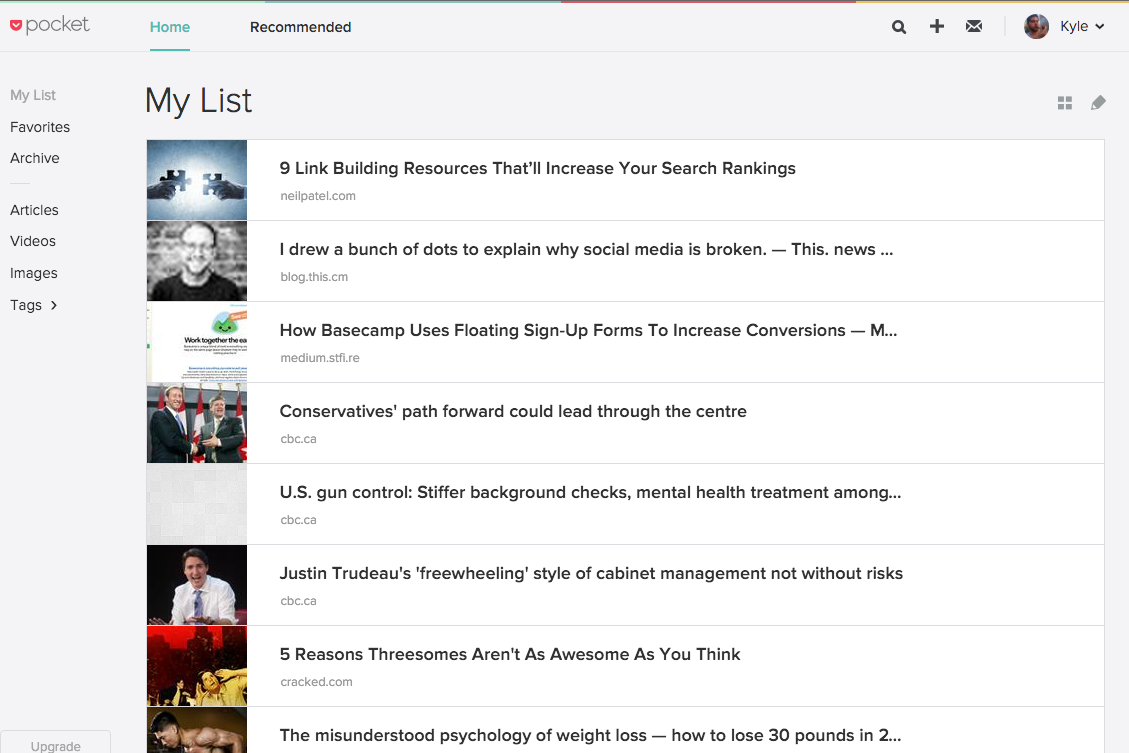Click the Justin Trudeau laughing thumbnail
Image resolution: width=1129 pixels, height=753 pixels.
click(197, 585)
